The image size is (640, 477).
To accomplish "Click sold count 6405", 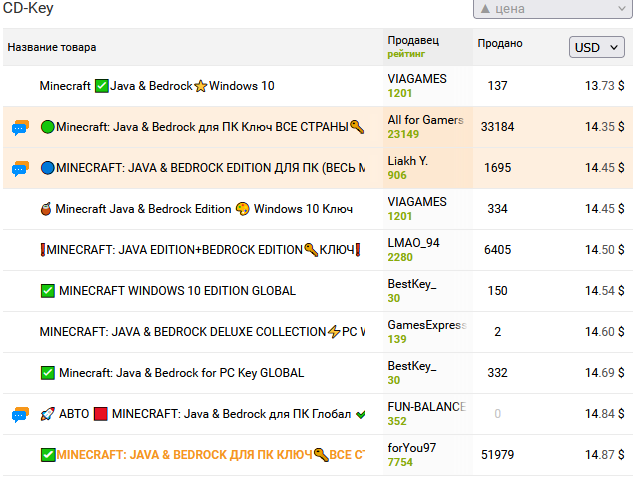I will coord(498,250).
